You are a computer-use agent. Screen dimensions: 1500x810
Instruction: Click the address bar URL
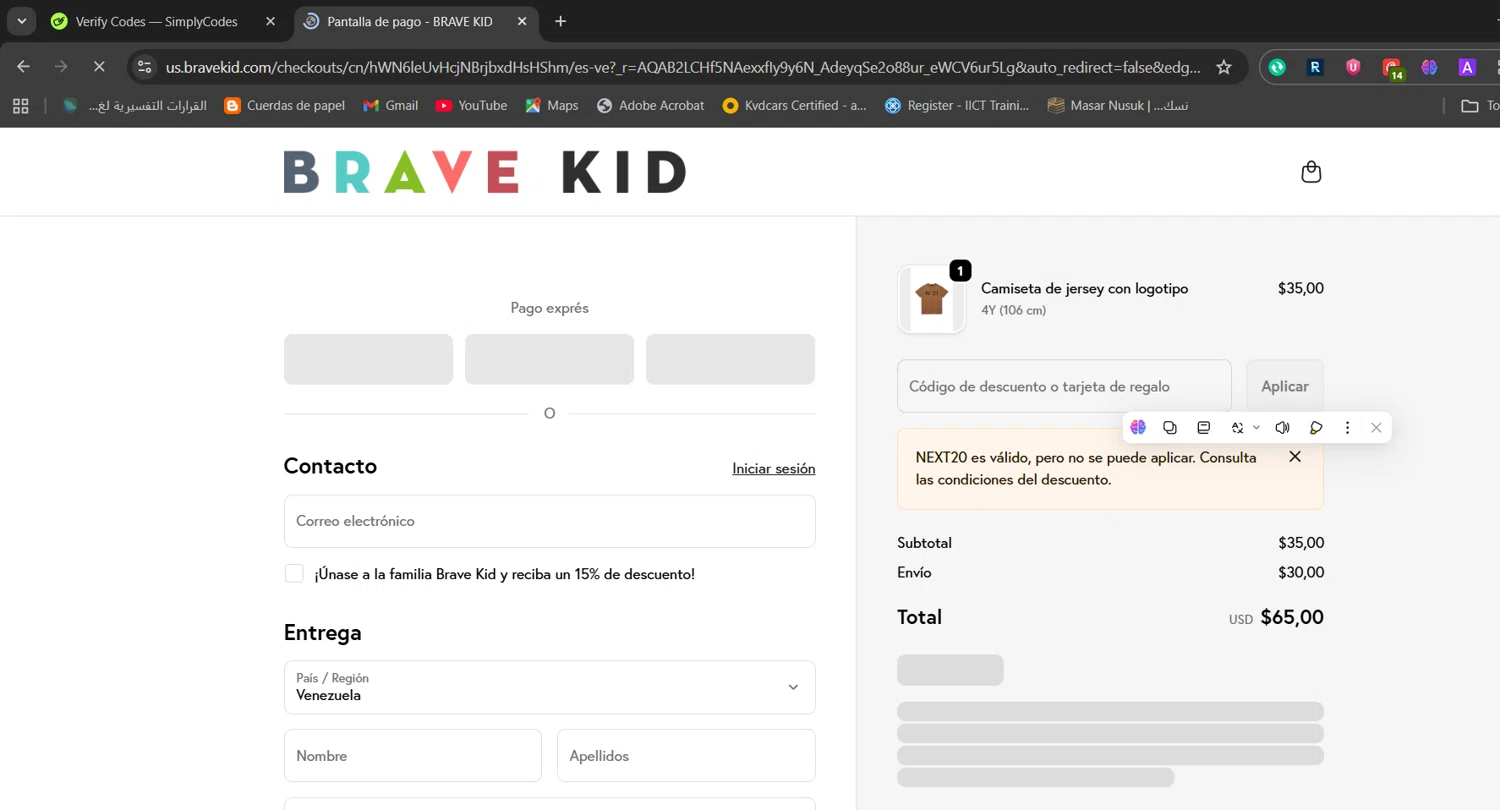pos(683,67)
